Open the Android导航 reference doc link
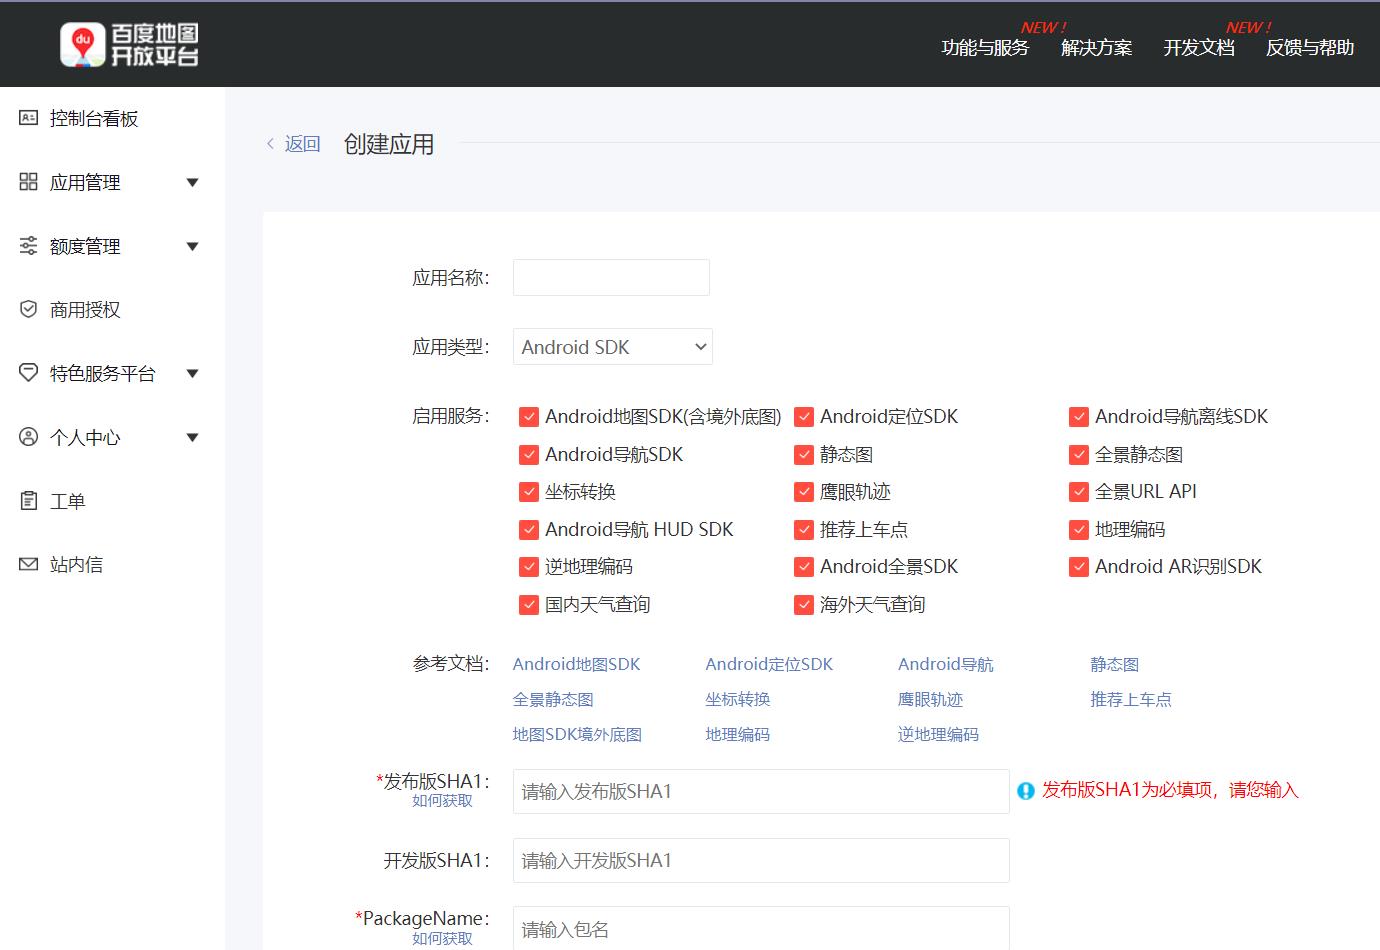 click(946, 664)
